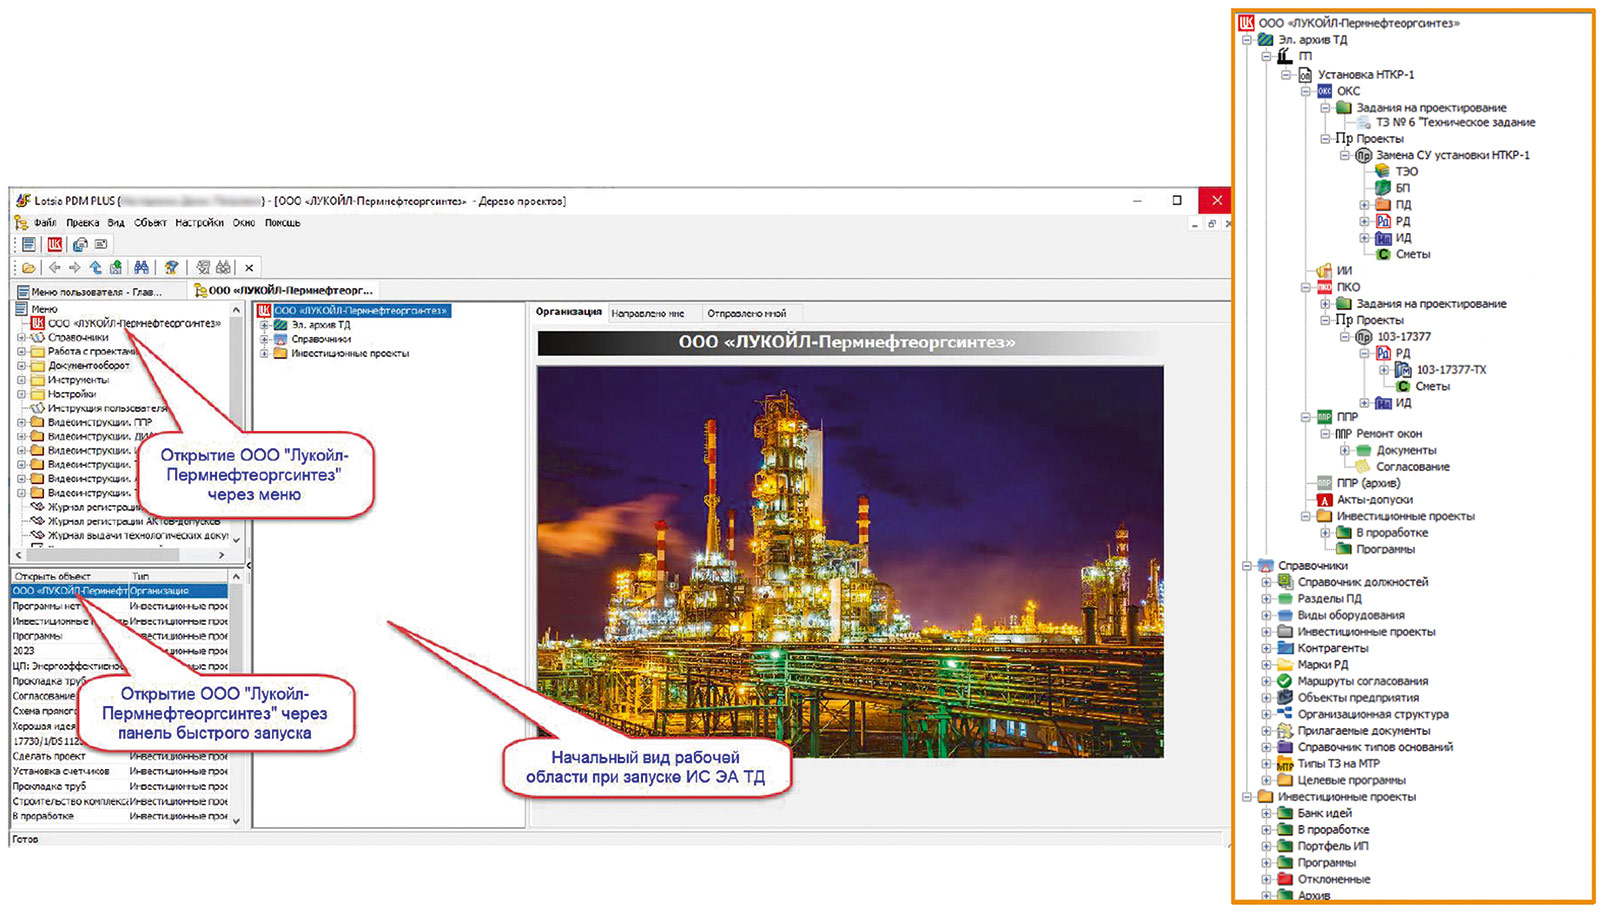Expand Справочники in center tree

265,339
